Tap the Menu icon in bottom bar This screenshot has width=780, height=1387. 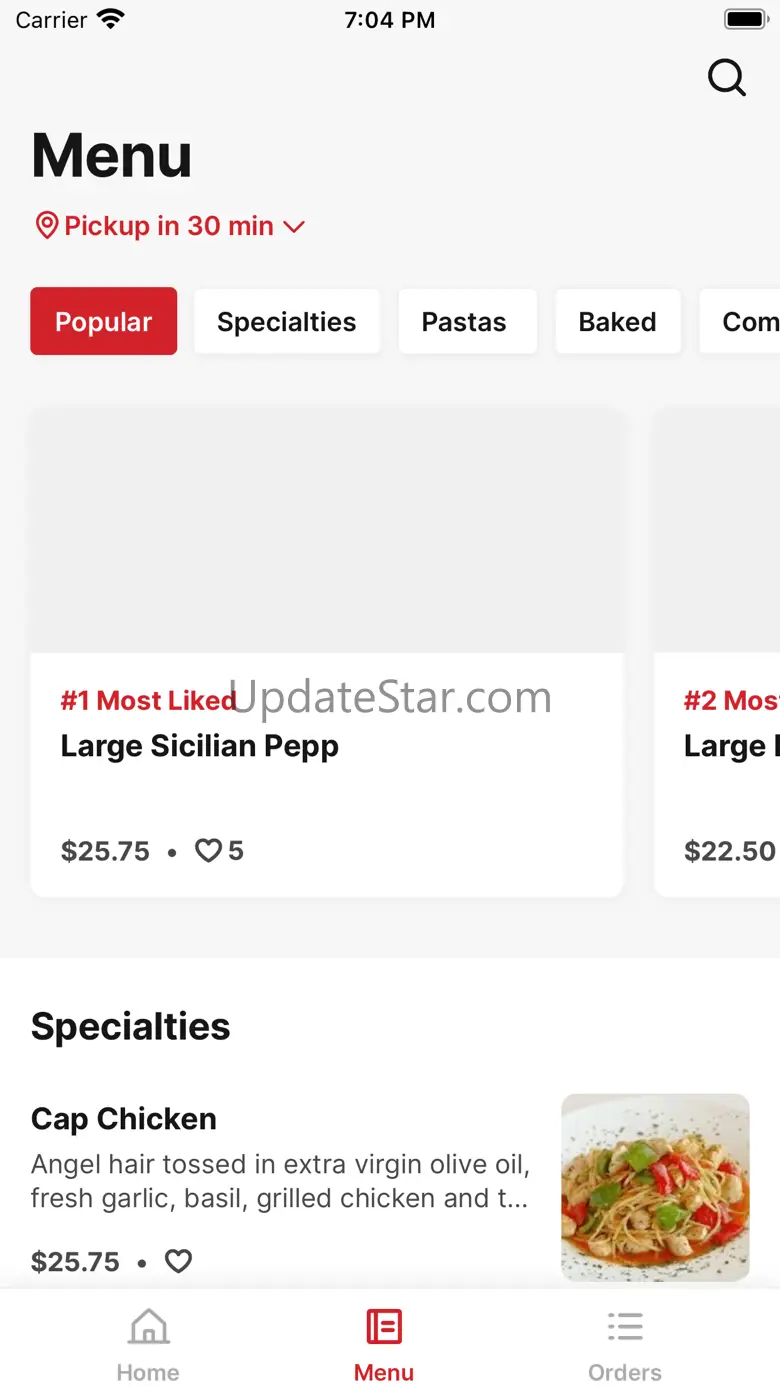click(x=384, y=1327)
